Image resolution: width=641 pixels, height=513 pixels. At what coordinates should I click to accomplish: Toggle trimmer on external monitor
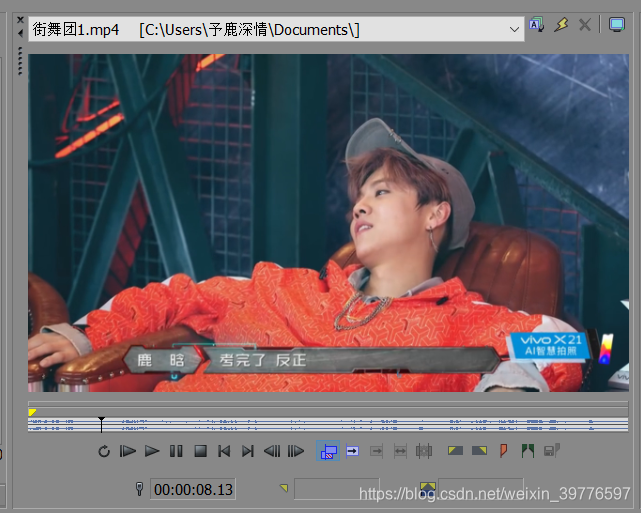coord(616,25)
